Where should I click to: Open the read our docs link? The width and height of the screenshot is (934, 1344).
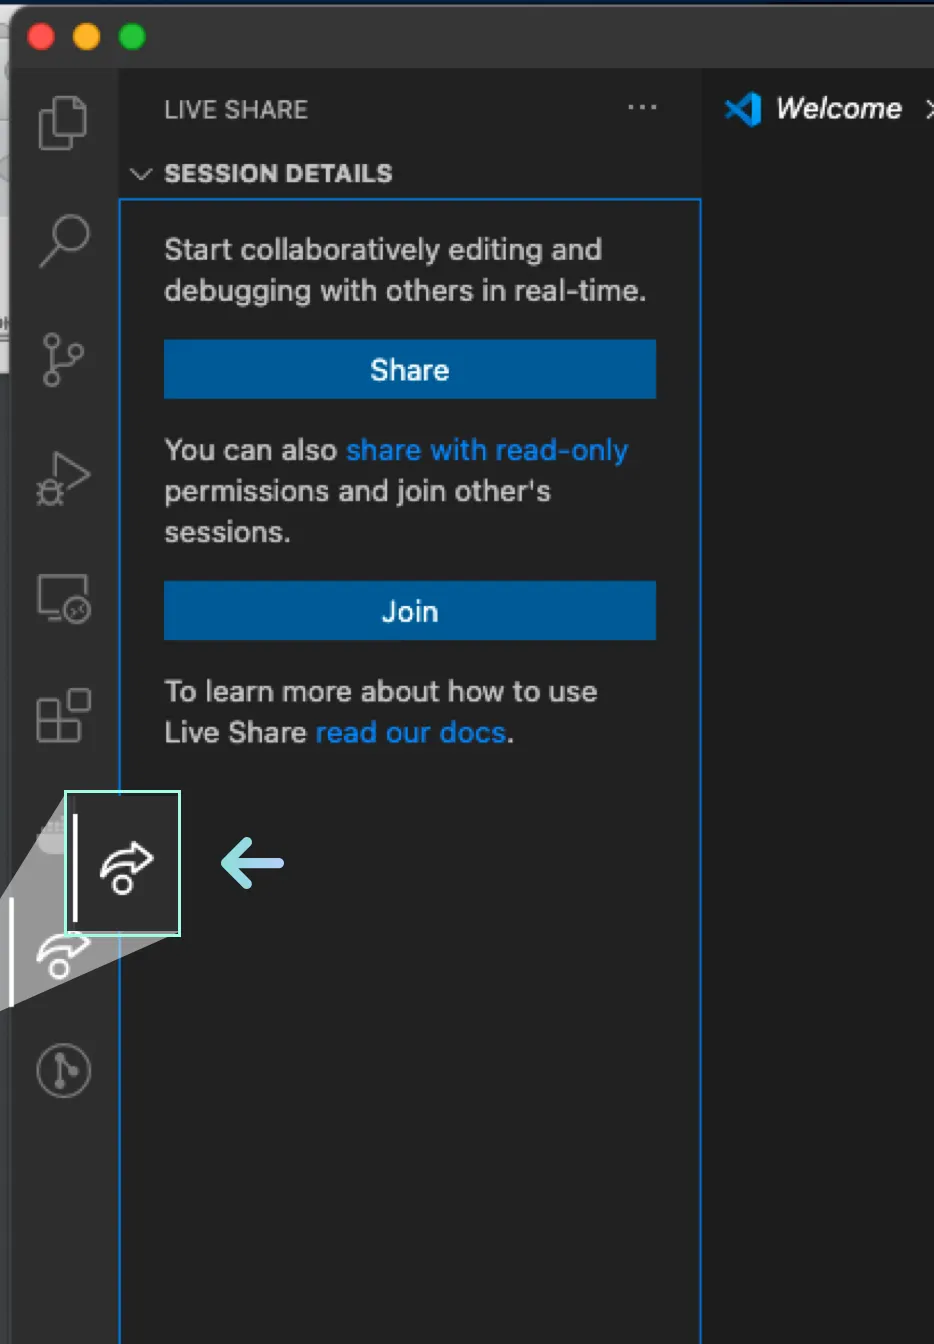pyautogui.click(x=410, y=733)
